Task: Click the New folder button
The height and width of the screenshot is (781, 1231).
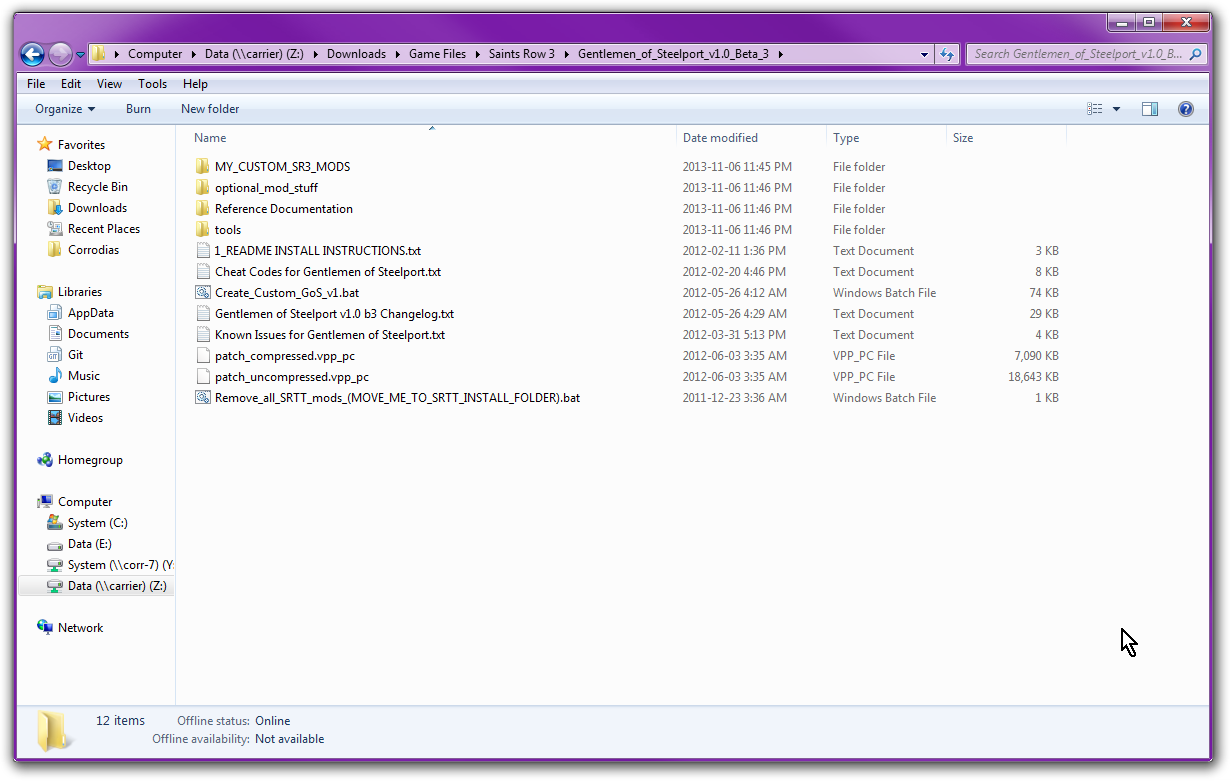Action: click(210, 109)
